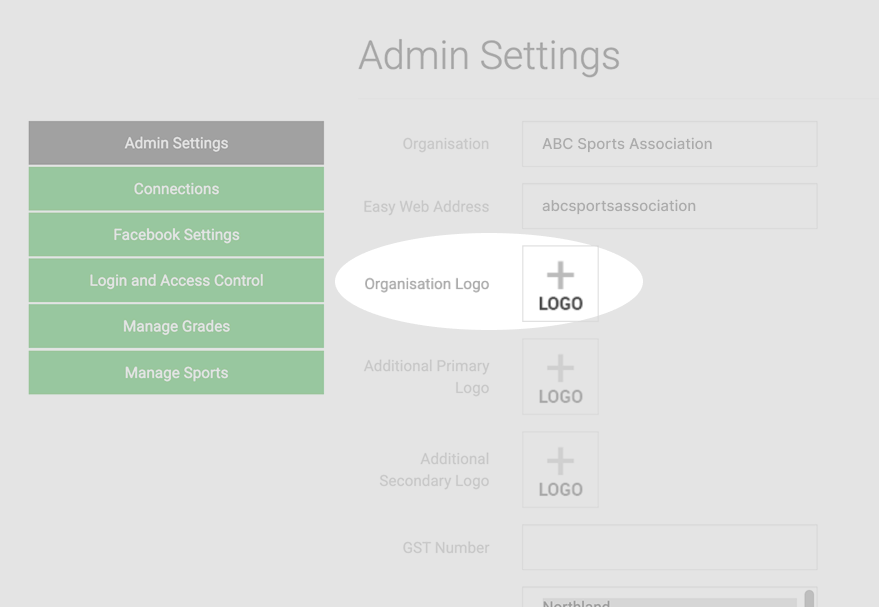Click the empty GST Number field

(x=669, y=548)
